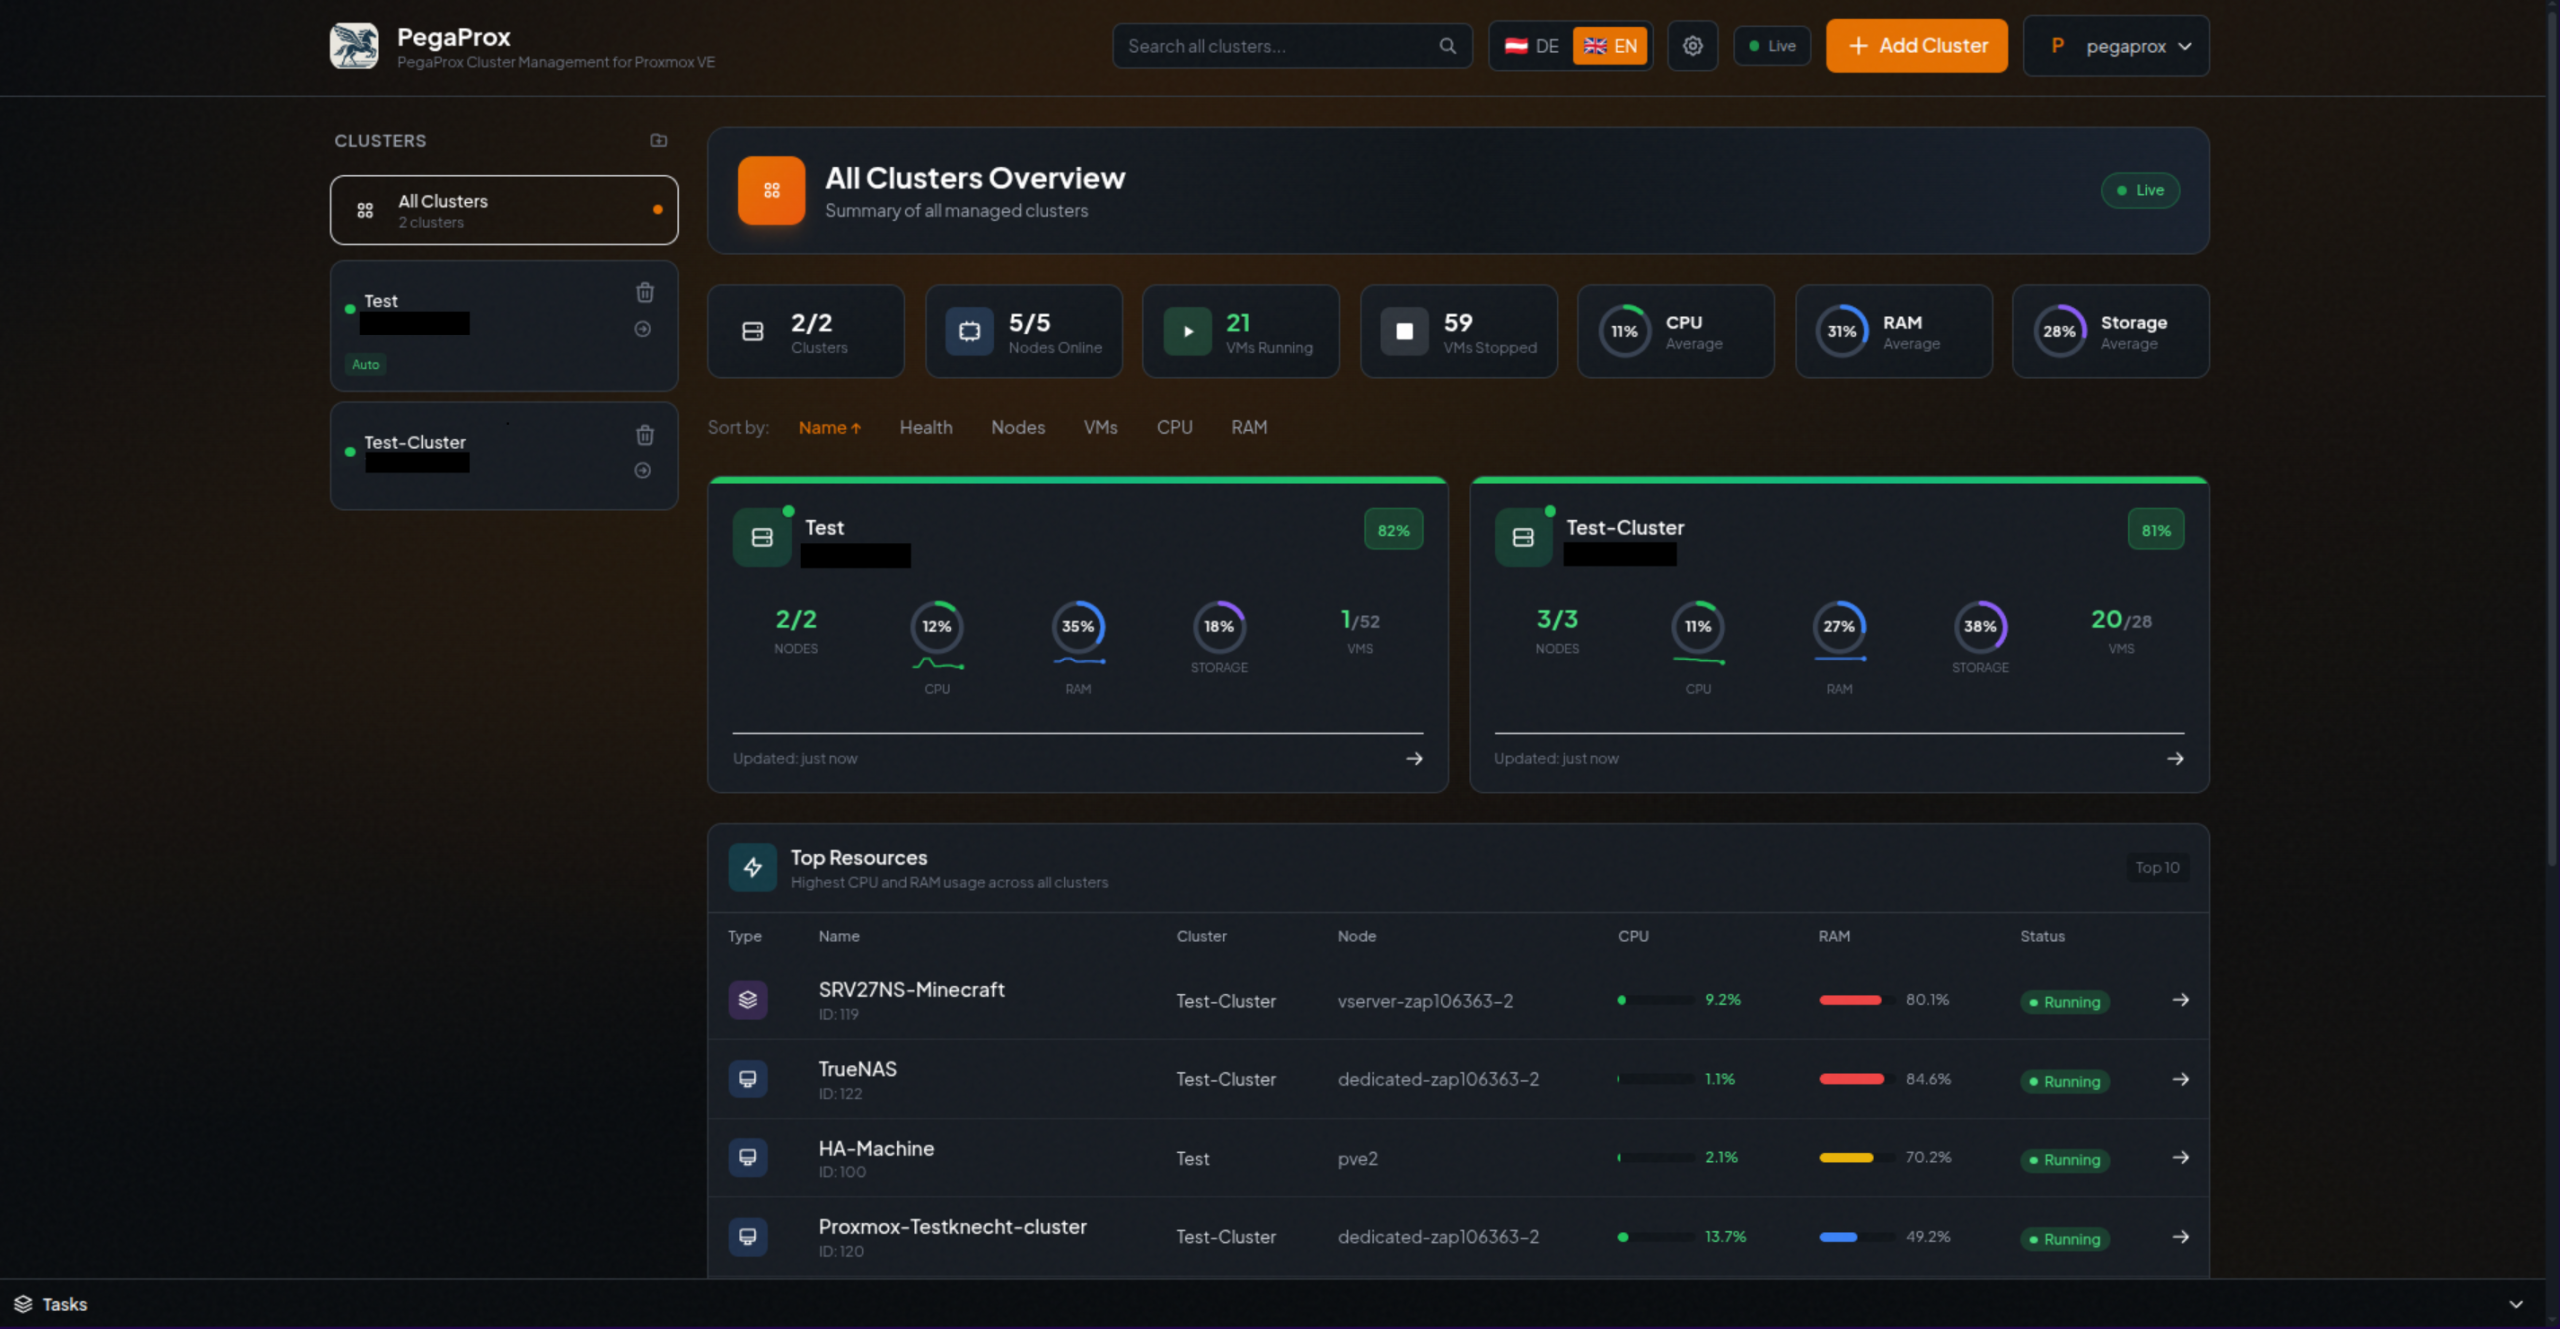The width and height of the screenshot is (2560, 1329).
Task: Click the add cluster folder icon beside CLUSTERS
Action: [x=658, y=140]
